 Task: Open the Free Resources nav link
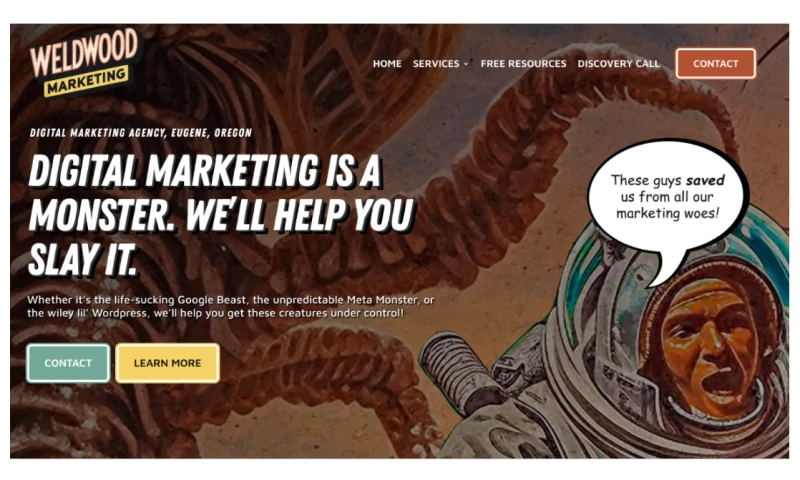point(523,64)
